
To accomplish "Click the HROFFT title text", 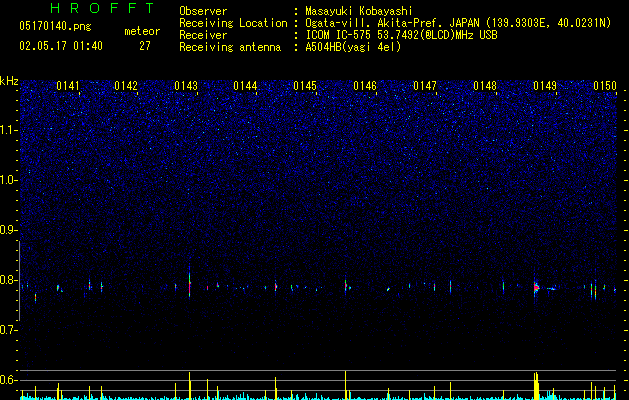I will [x=102, y=8].
